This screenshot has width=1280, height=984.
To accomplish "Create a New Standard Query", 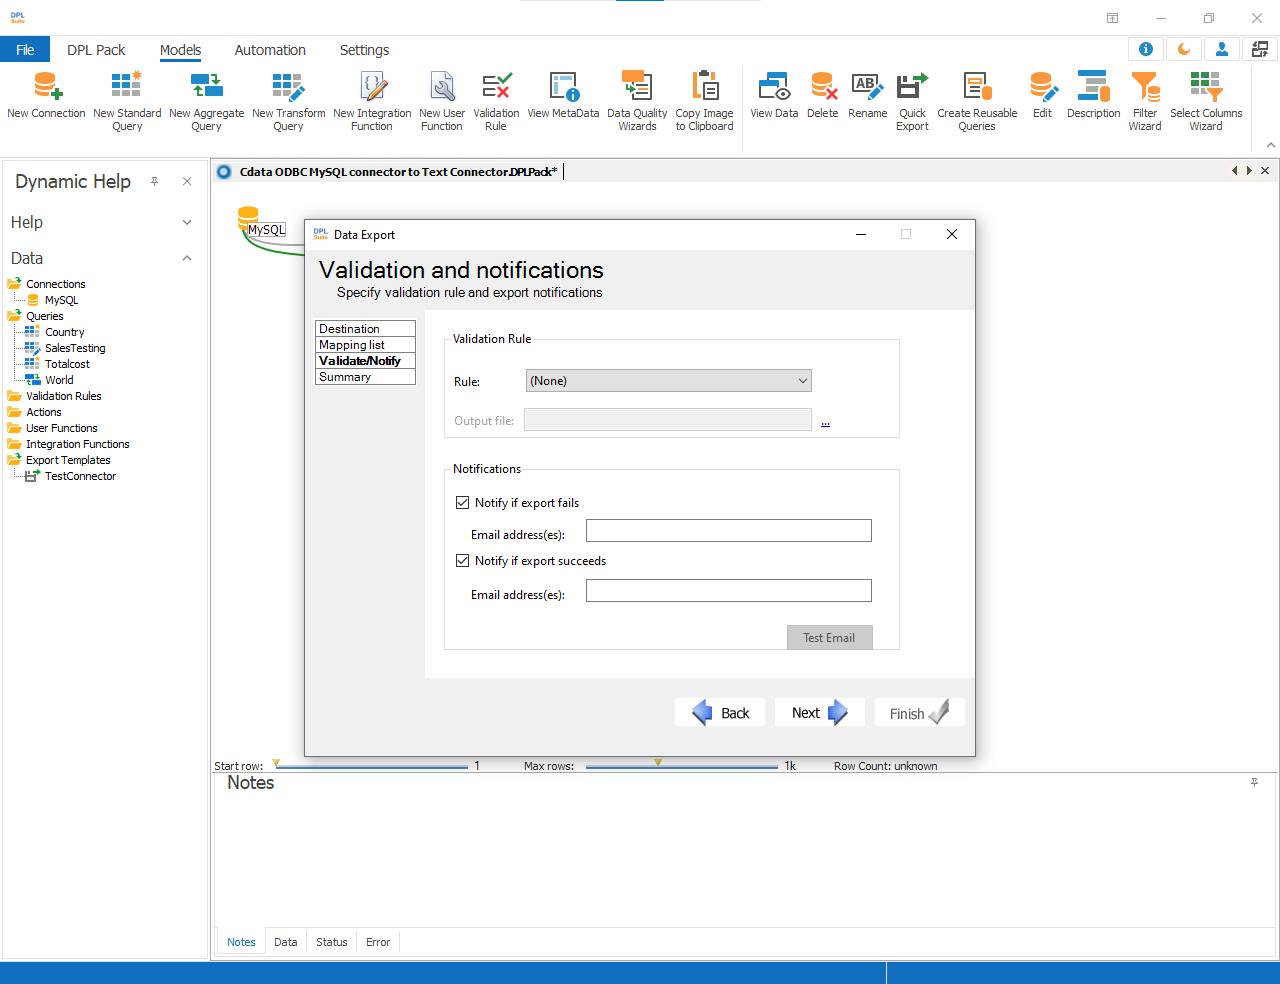I will pyautogui.click(x=127, y=101).
